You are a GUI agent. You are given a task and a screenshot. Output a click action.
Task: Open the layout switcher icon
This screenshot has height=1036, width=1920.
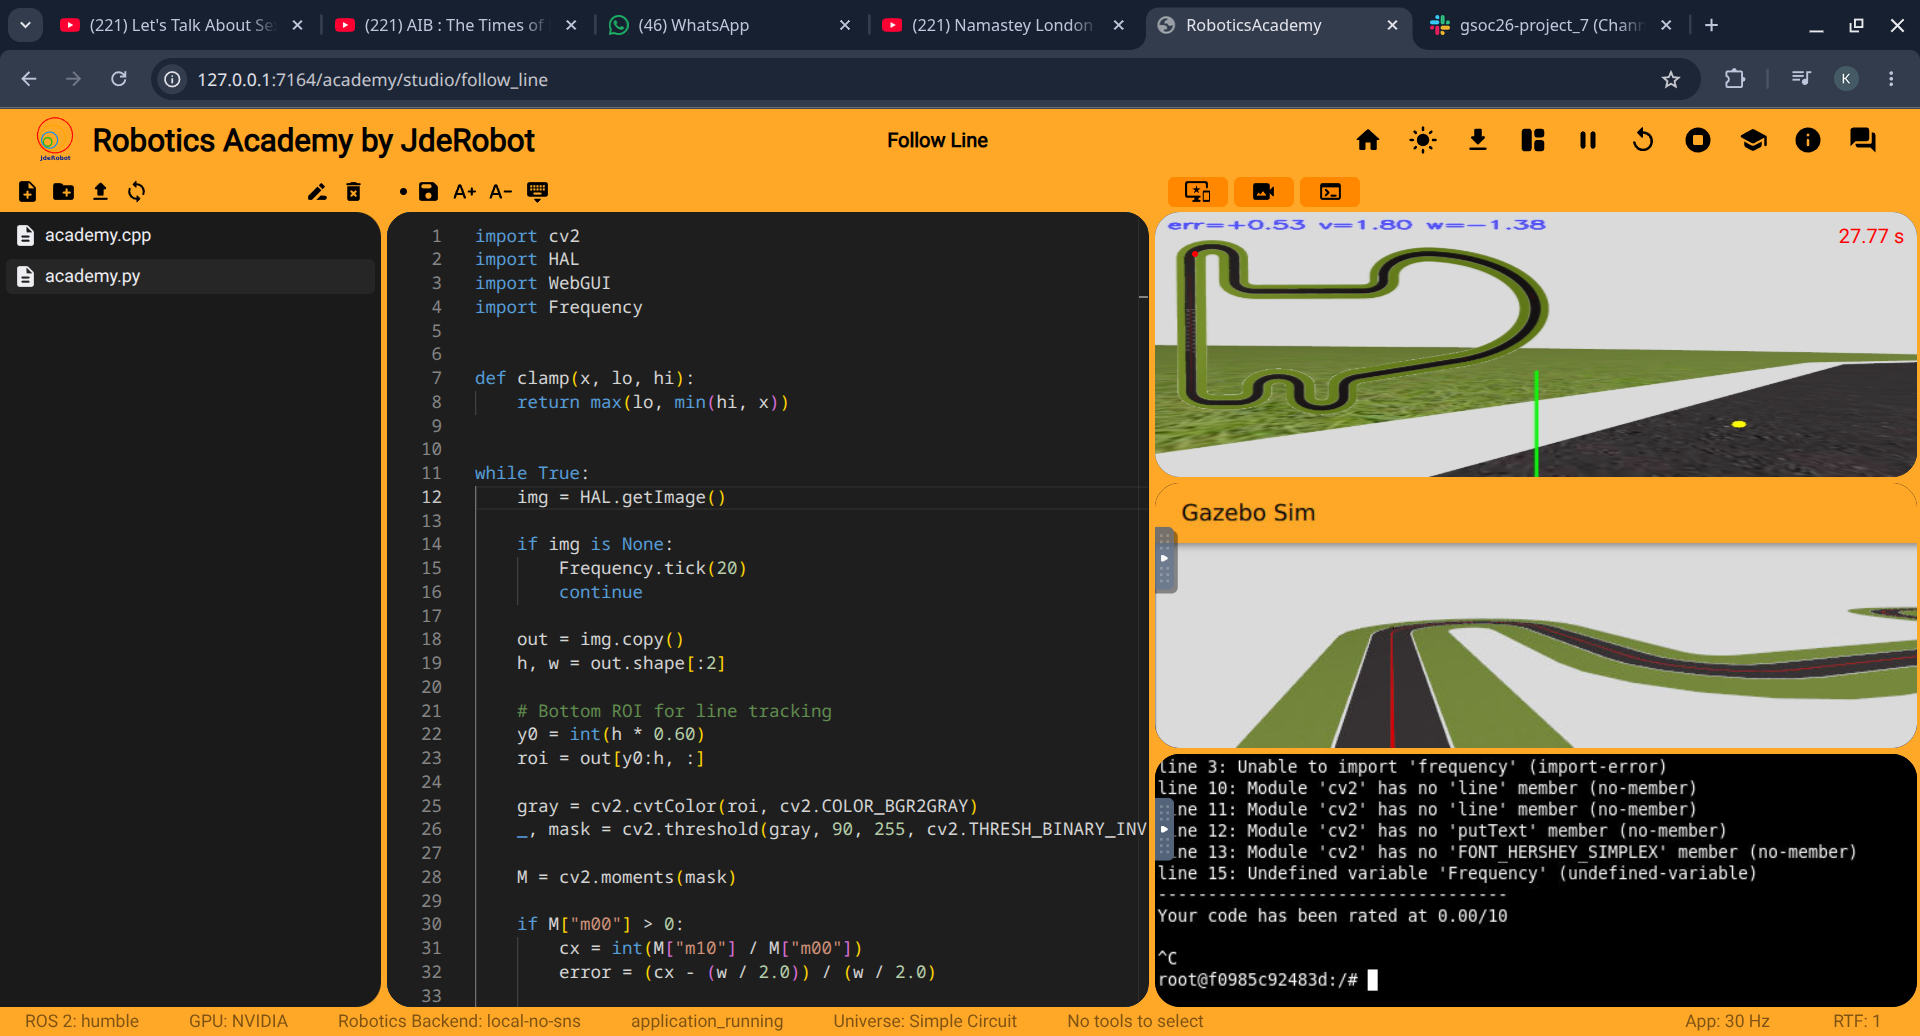[1533, 140]
